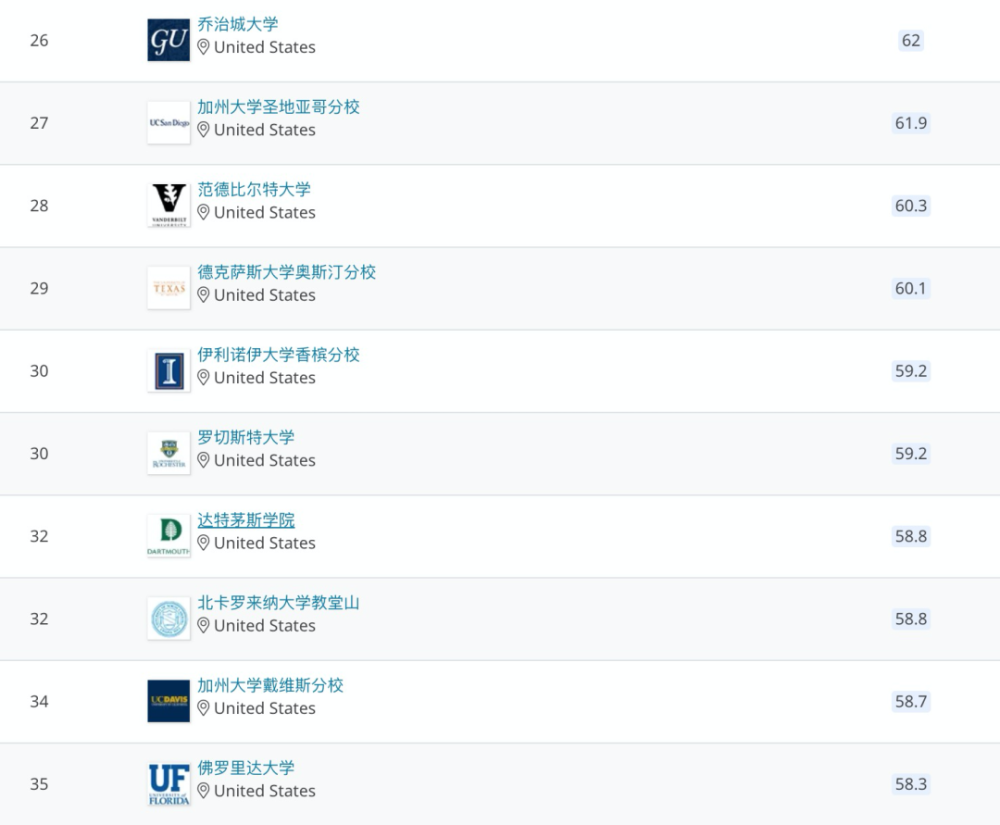The width and height of the screenshot is (1000, 825).
Task: Click the Illinois block I logo
Action: coord(168,370)
